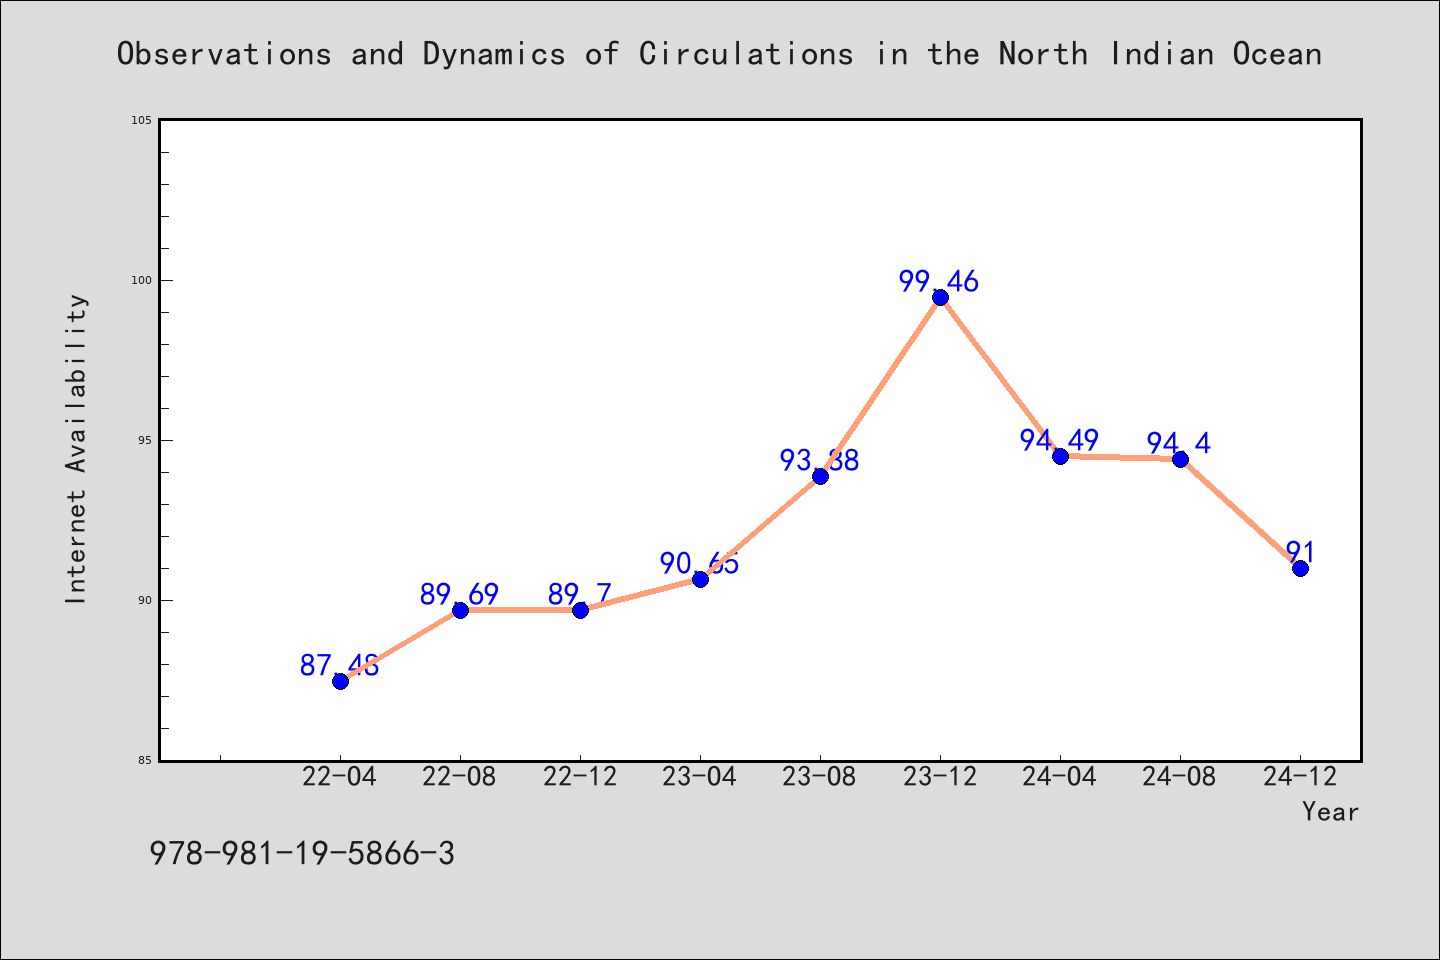
Task: Click the data point labeled 90.65
Action: (x=700, y=579)
